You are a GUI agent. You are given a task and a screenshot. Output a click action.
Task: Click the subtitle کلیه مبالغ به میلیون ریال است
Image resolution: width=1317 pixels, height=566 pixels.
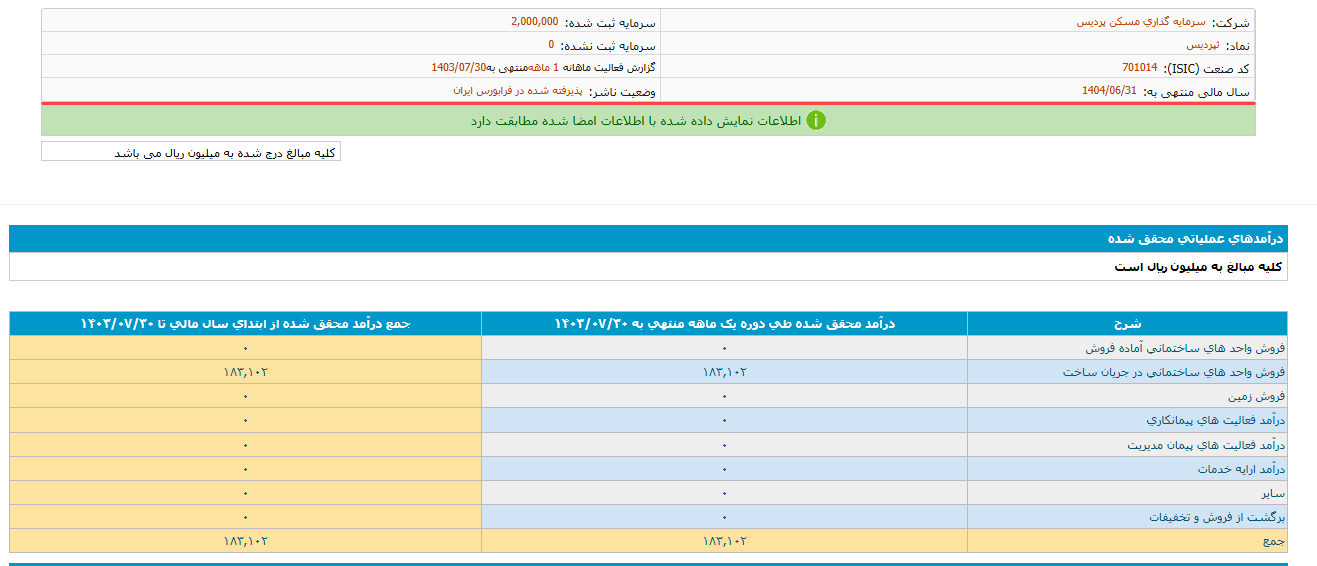point(1198,267)
